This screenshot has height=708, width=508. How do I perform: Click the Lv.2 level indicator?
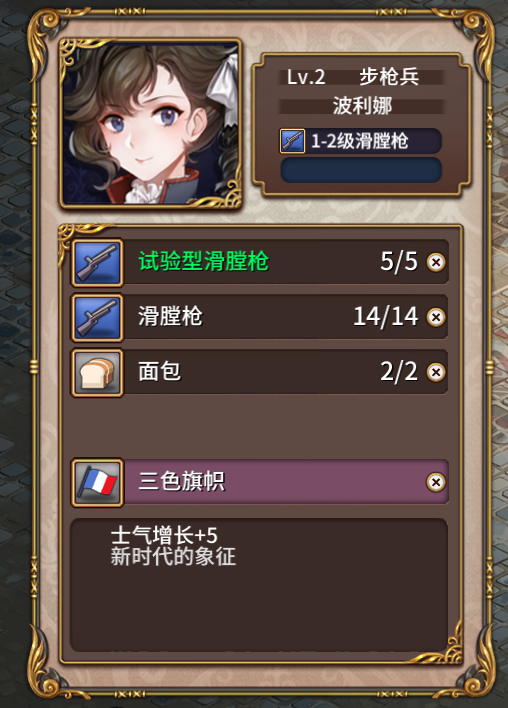[306, 77]
